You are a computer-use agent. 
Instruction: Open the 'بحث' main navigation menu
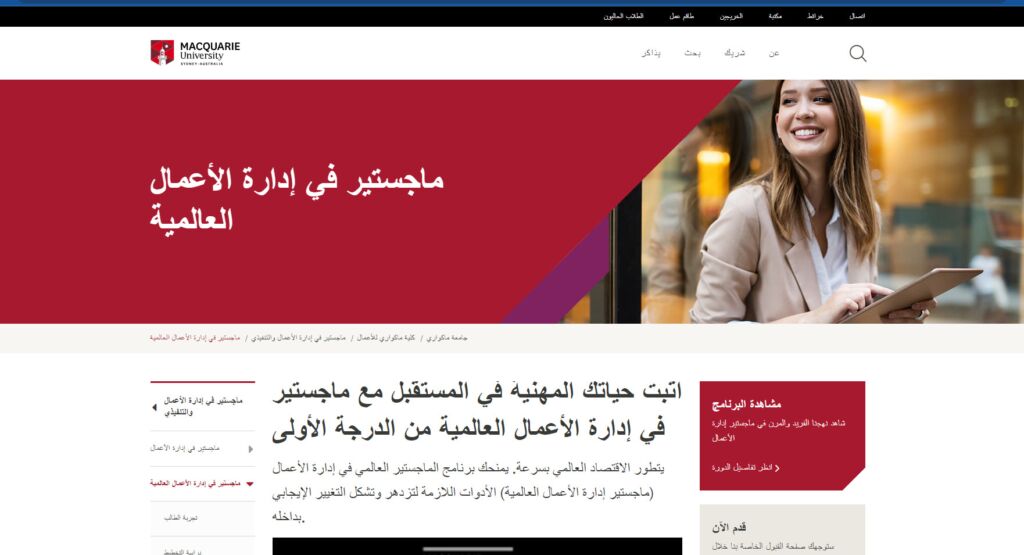point(692,53)
